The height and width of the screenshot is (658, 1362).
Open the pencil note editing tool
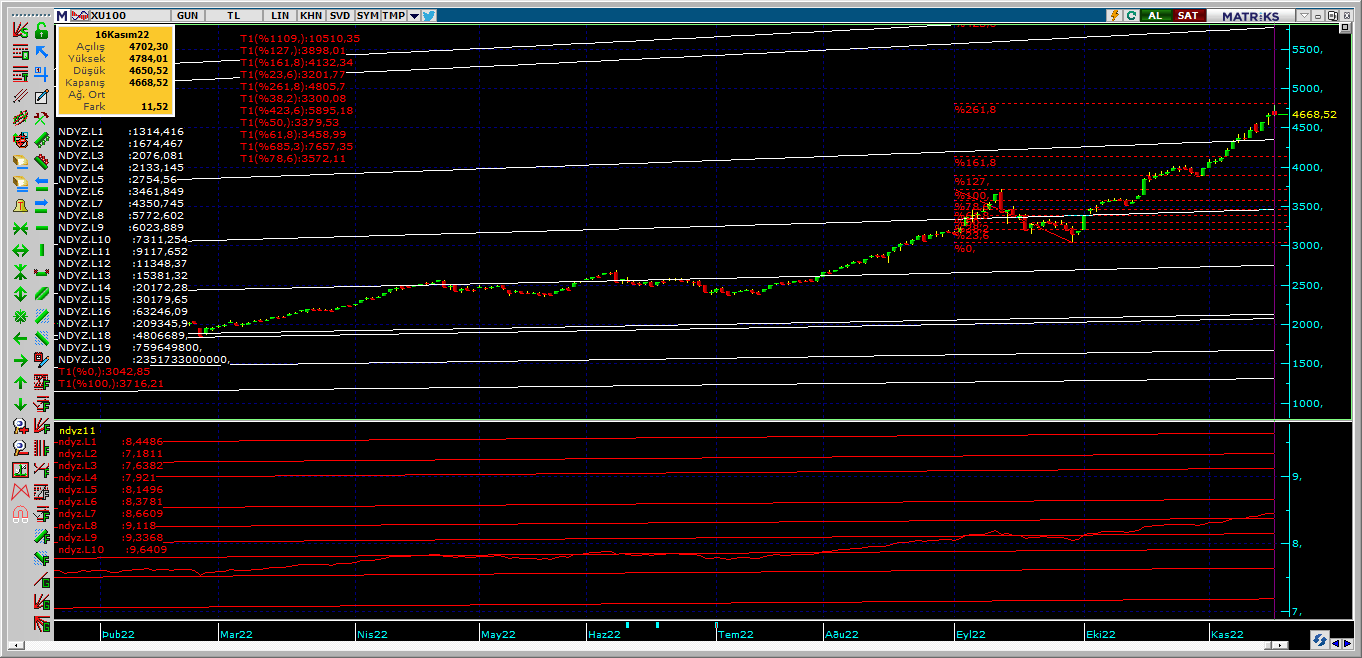41,96
